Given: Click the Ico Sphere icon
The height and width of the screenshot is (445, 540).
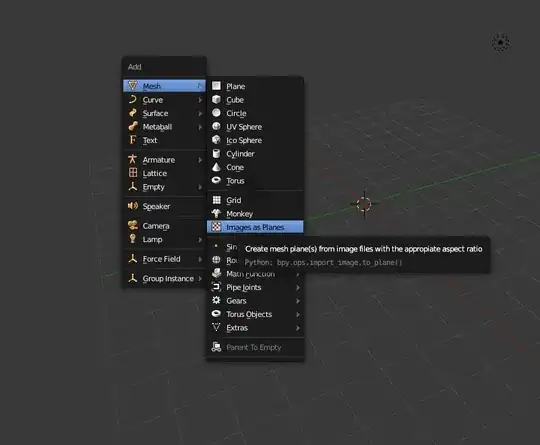Looking at the screenshot, I should point(216,140).
